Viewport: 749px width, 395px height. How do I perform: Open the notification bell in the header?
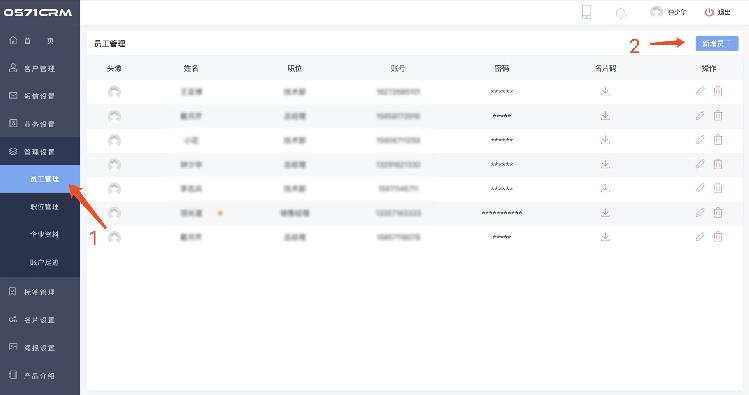pos(621,13)
